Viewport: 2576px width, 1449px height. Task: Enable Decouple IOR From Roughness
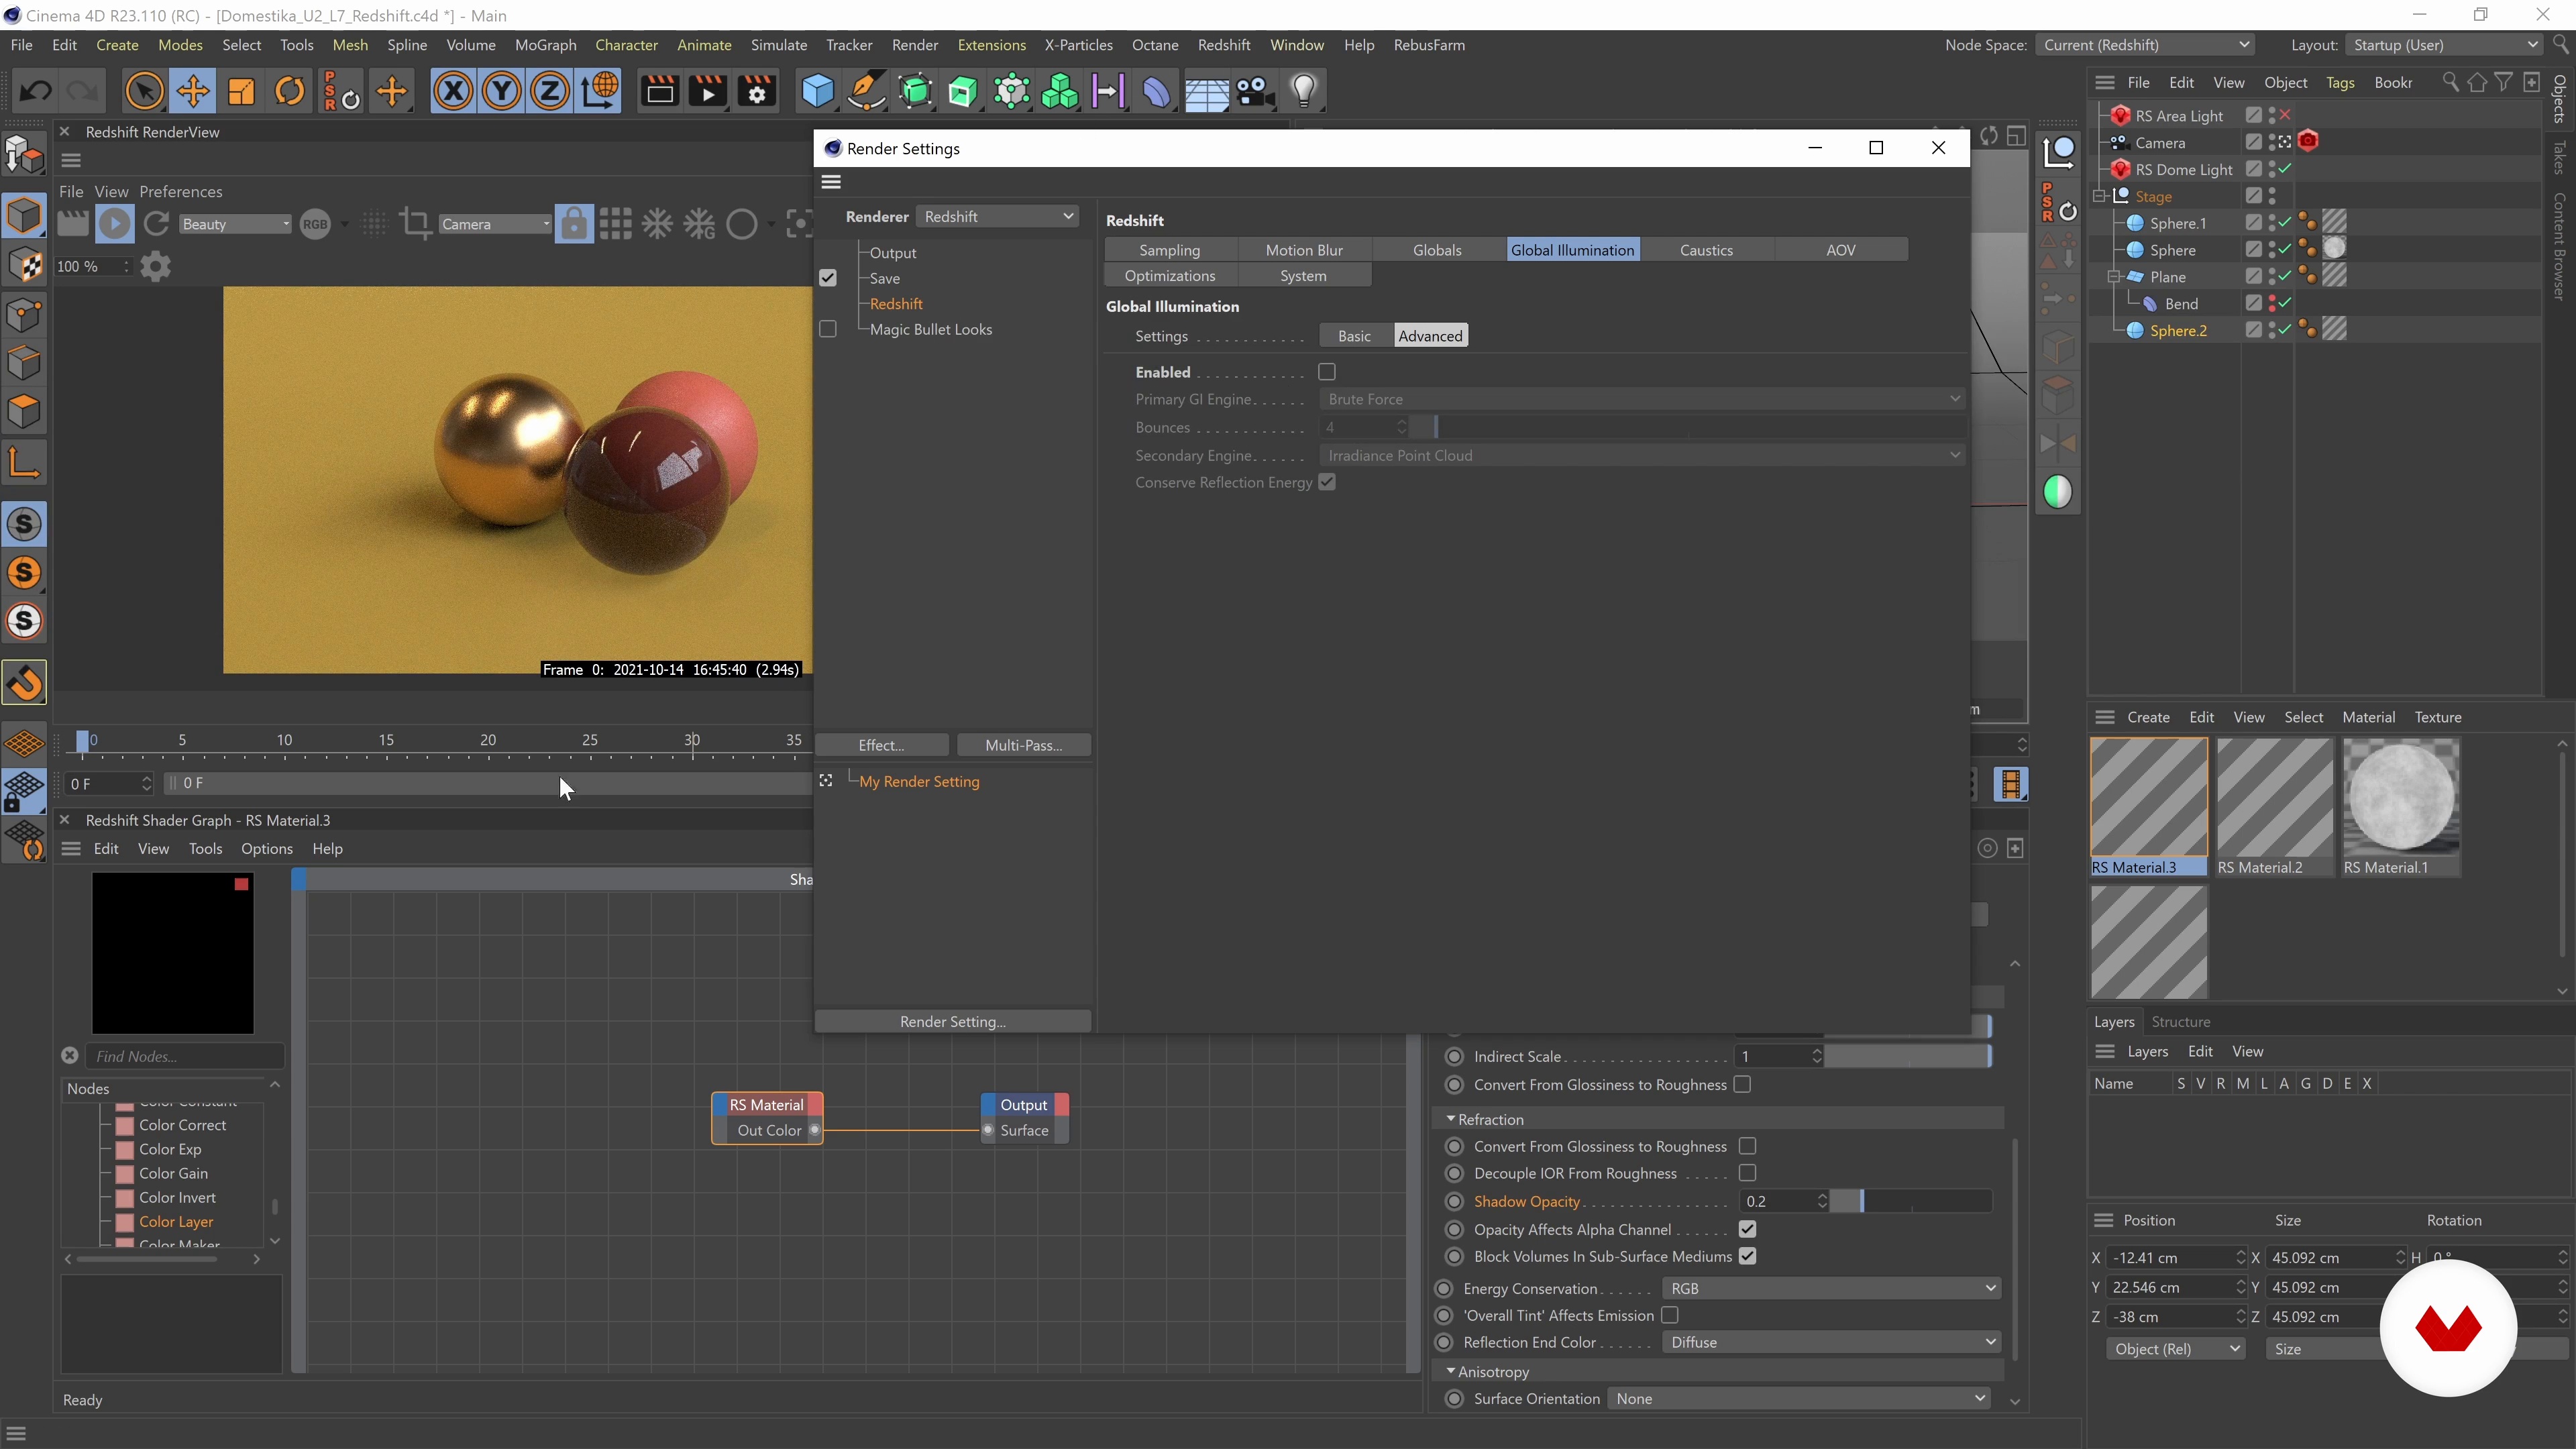pyautogui.click(x=1748, y=1173)
